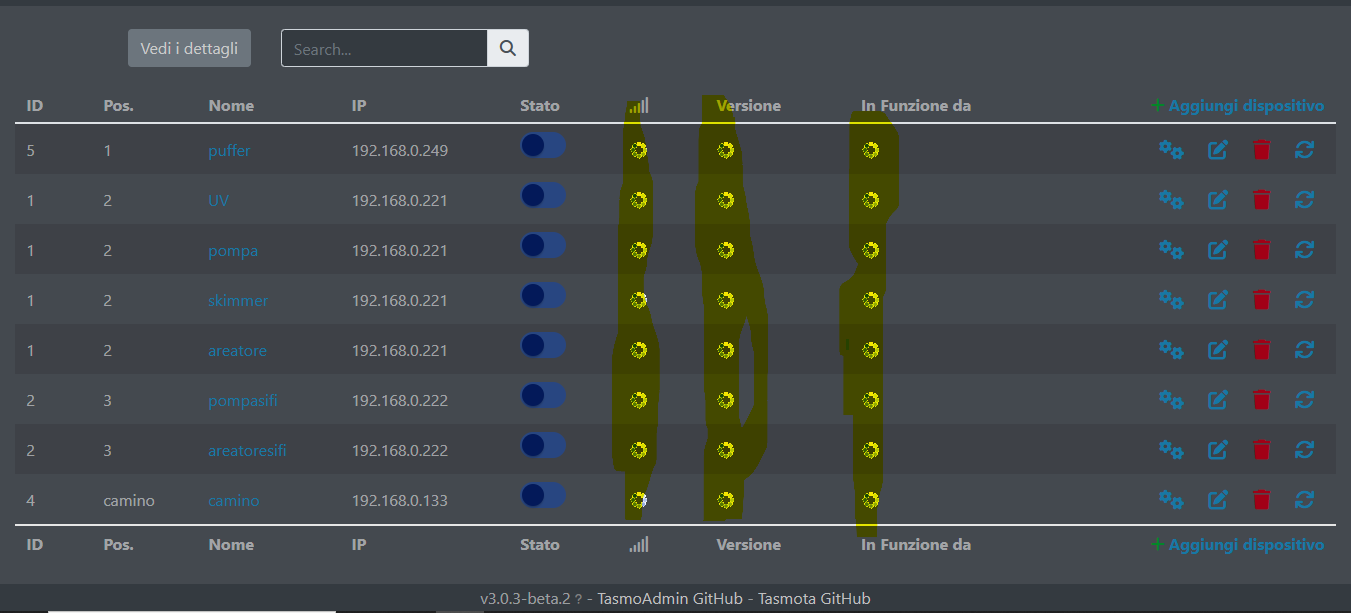
Task: Delete the camino device
Action: [x=1262, y=499]
